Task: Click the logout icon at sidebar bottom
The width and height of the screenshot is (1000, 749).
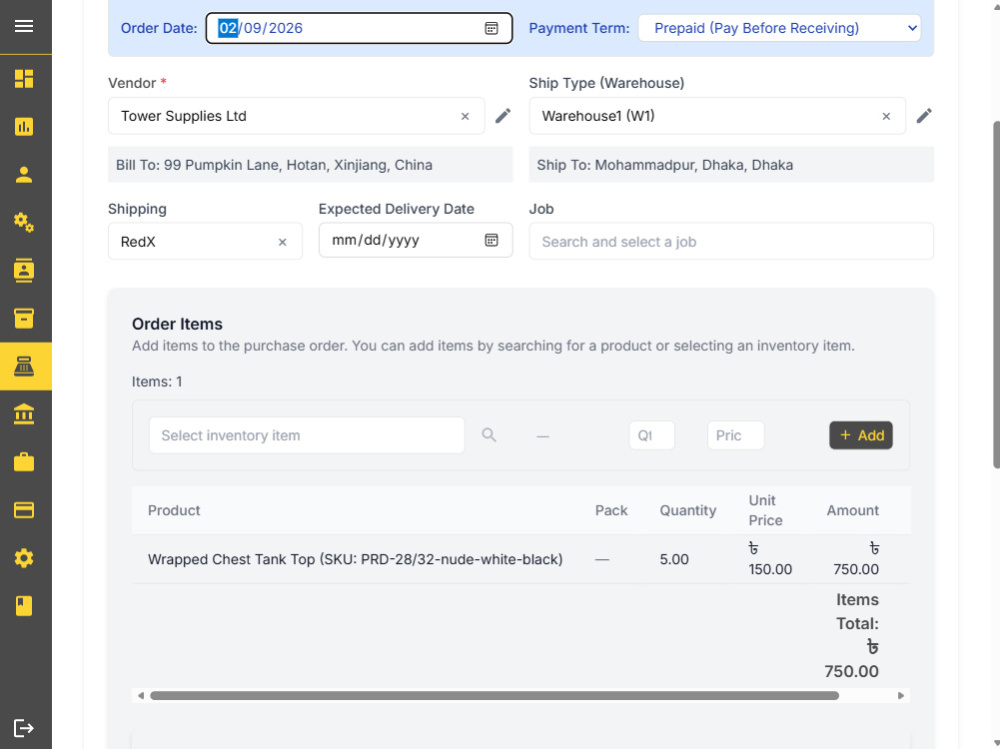Action: pyautogui.click(x=24, y=728)
